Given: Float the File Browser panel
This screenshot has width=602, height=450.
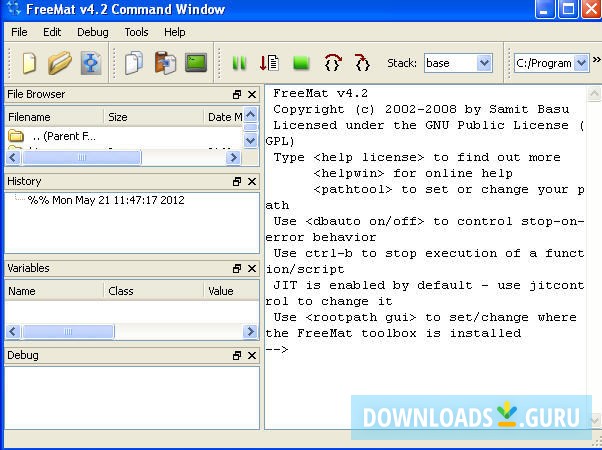Looking at the screenshot, I should pyautogui.click(x=237, y=94).
